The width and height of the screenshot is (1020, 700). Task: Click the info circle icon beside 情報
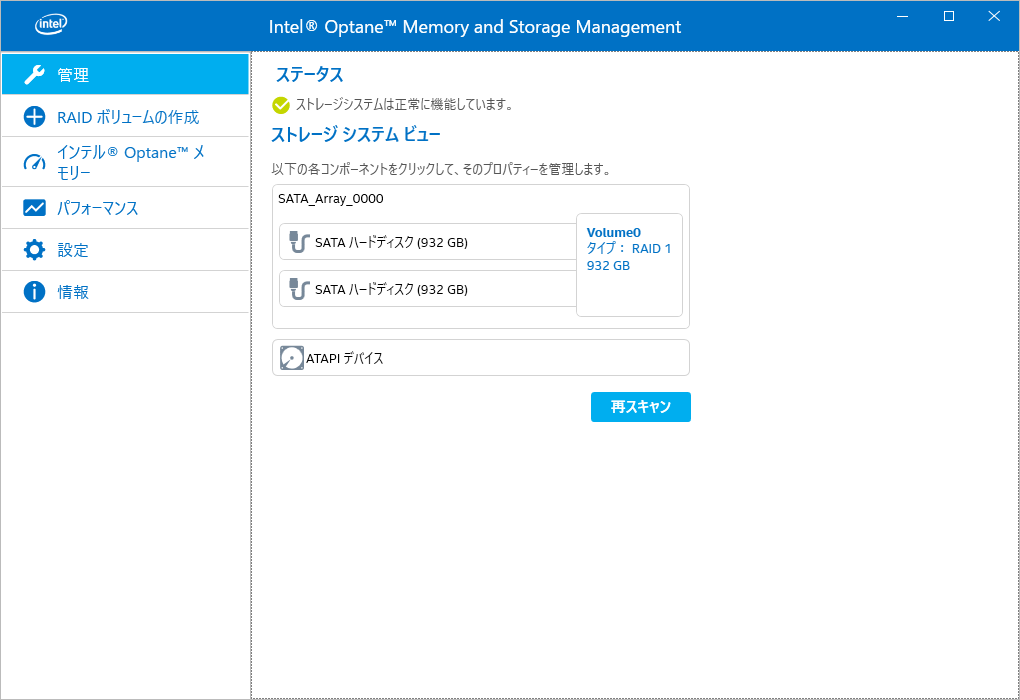click(x=34, y=291)
